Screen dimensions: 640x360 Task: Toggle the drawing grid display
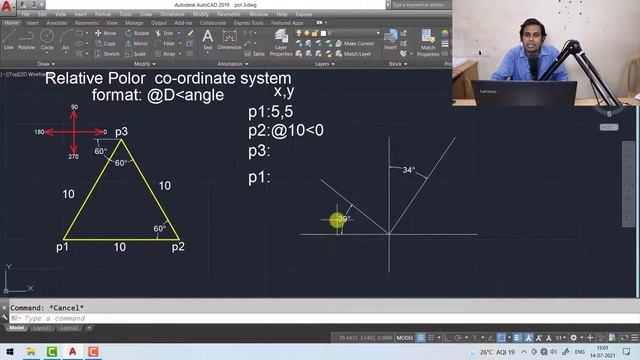click(421, 338)
